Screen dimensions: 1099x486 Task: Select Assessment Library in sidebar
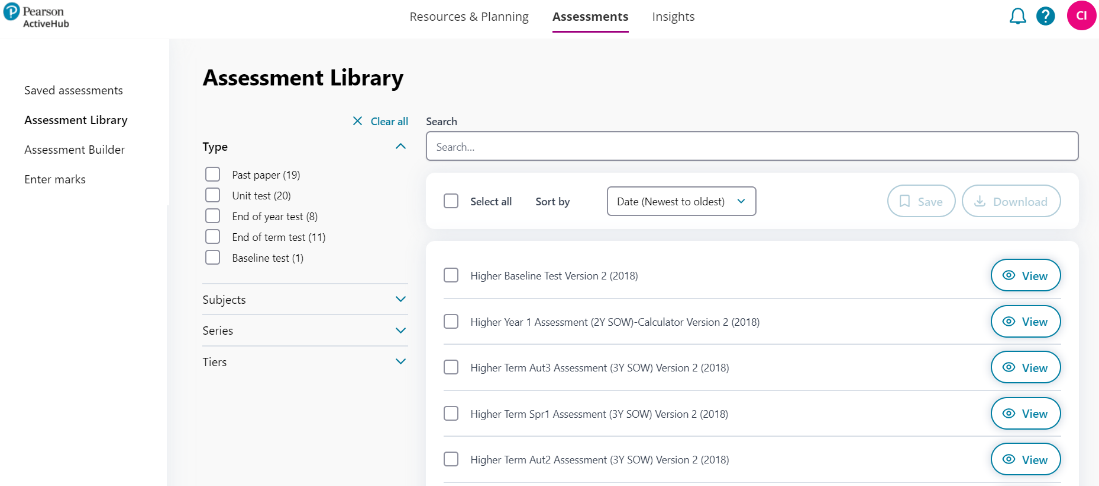[x=76, y=120]
